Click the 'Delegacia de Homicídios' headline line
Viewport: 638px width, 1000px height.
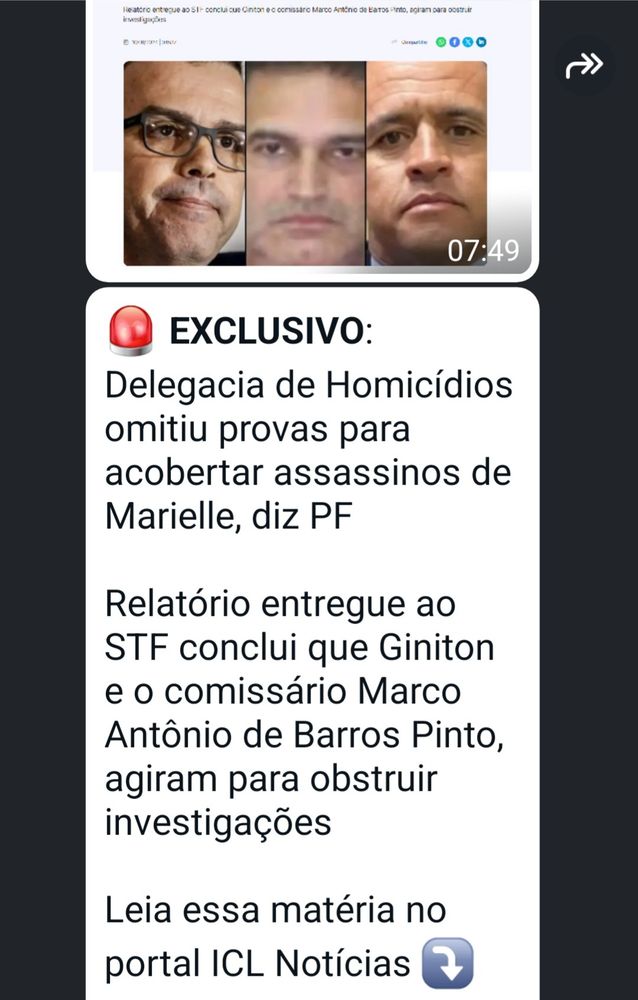point(309,385)
